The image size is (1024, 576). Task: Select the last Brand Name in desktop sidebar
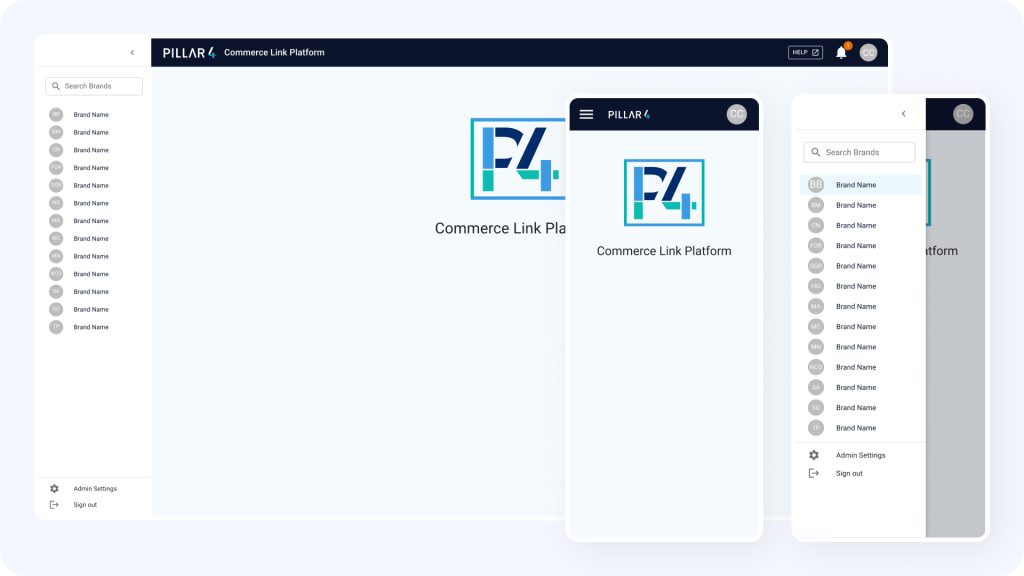click(x=91, y=327)
